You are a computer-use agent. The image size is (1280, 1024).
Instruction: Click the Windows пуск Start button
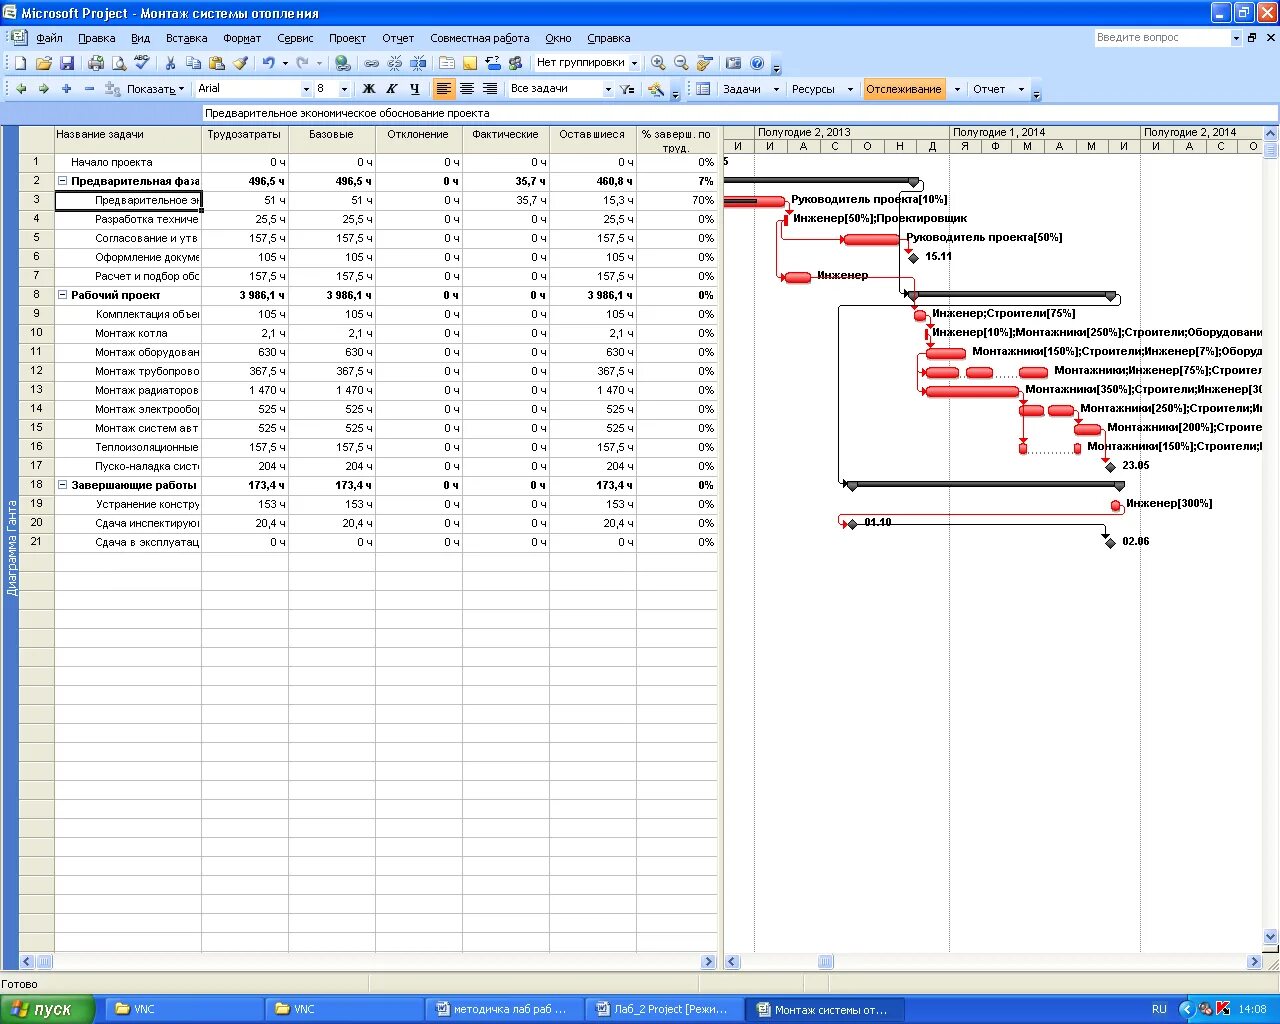pos(48,1009)
